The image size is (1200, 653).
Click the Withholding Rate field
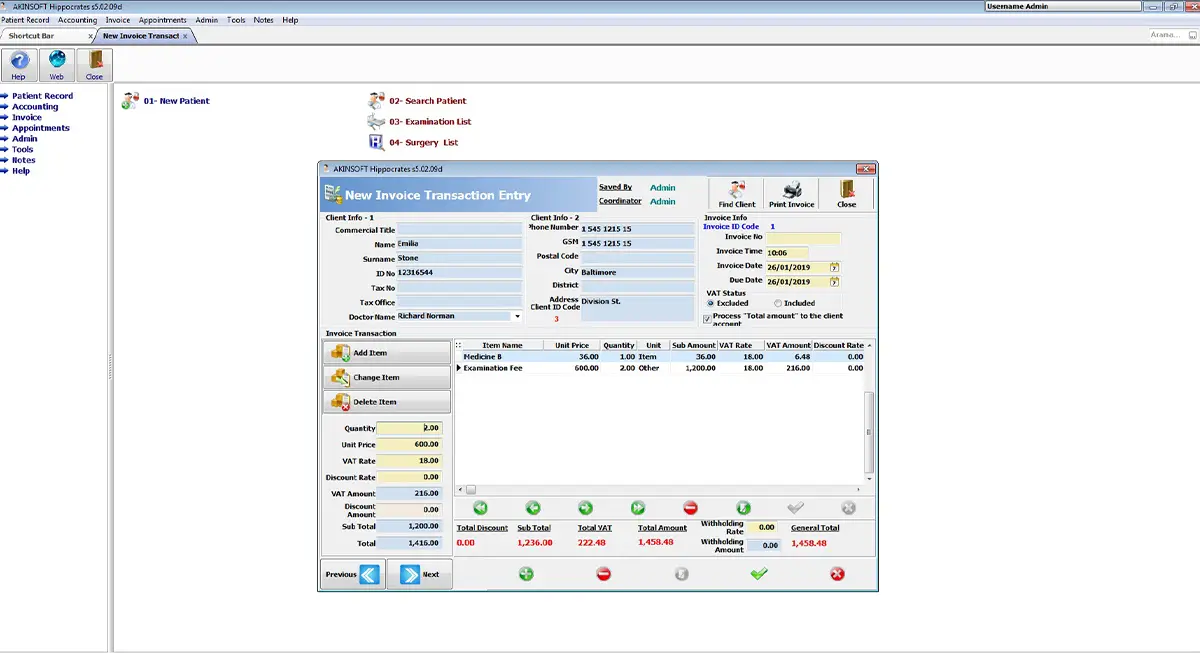(762, 527)
